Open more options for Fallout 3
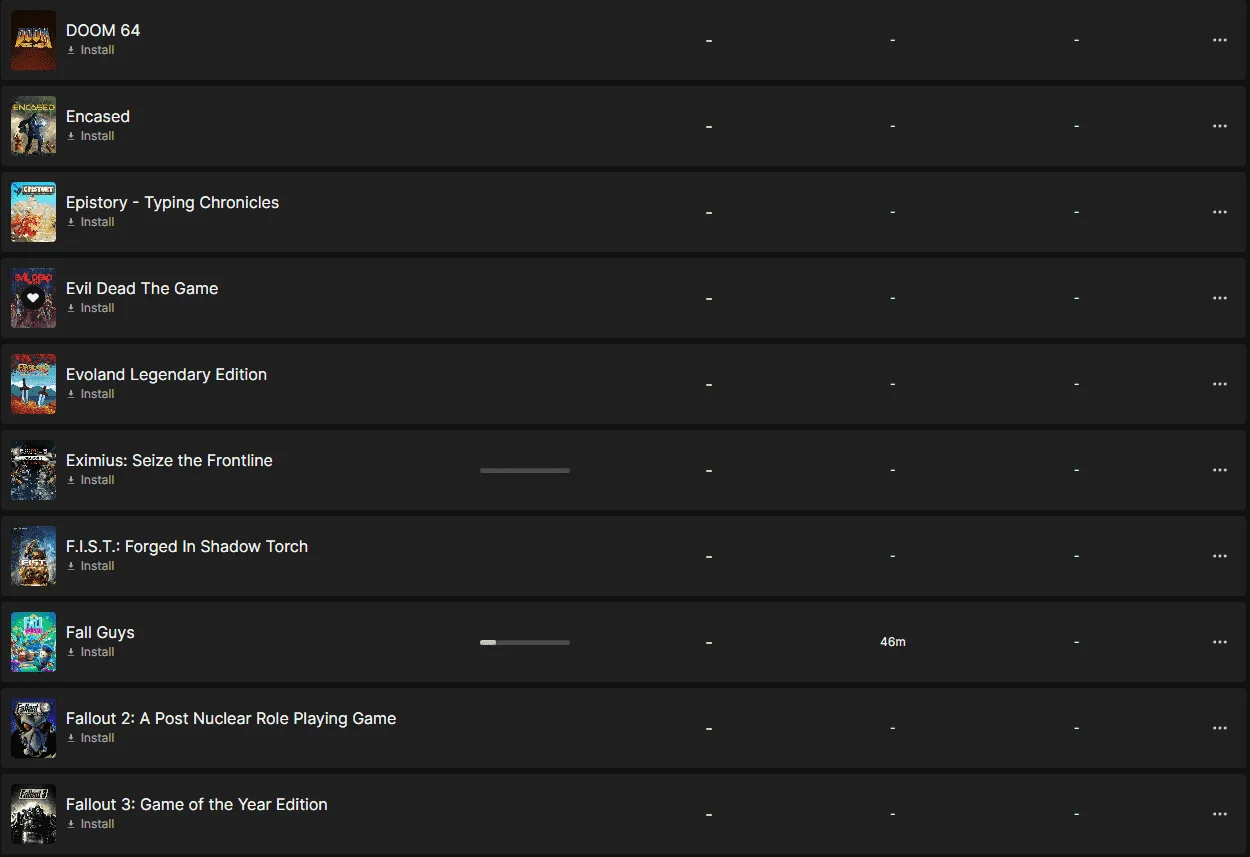Image resolution: width=1250 pixels, height=857 pixels. coord(1219,814)
